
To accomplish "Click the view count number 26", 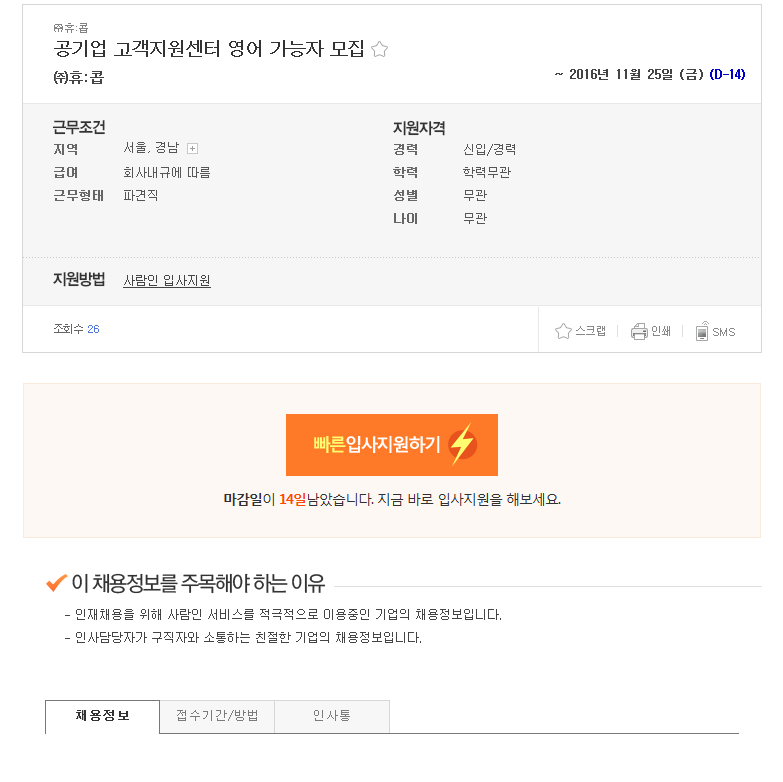I will click(x=93, y=329).
